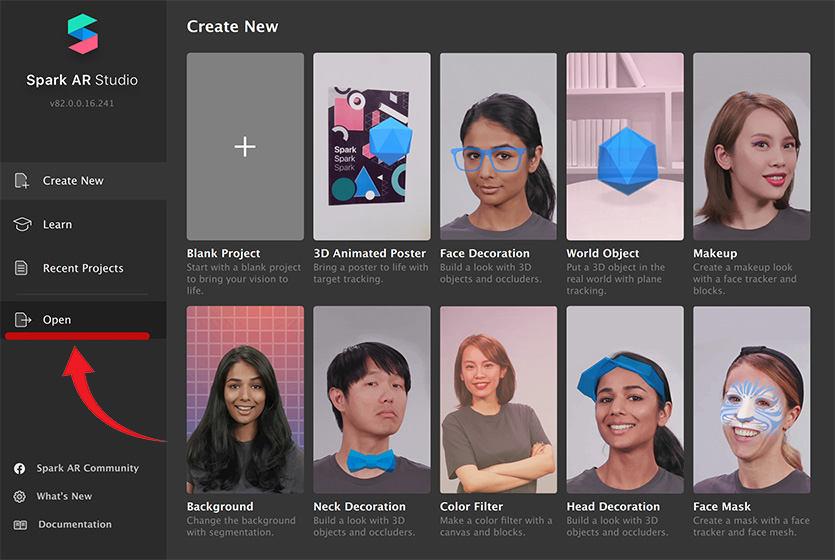
Task: Click "Make a color filter" description
Action: 496,526
